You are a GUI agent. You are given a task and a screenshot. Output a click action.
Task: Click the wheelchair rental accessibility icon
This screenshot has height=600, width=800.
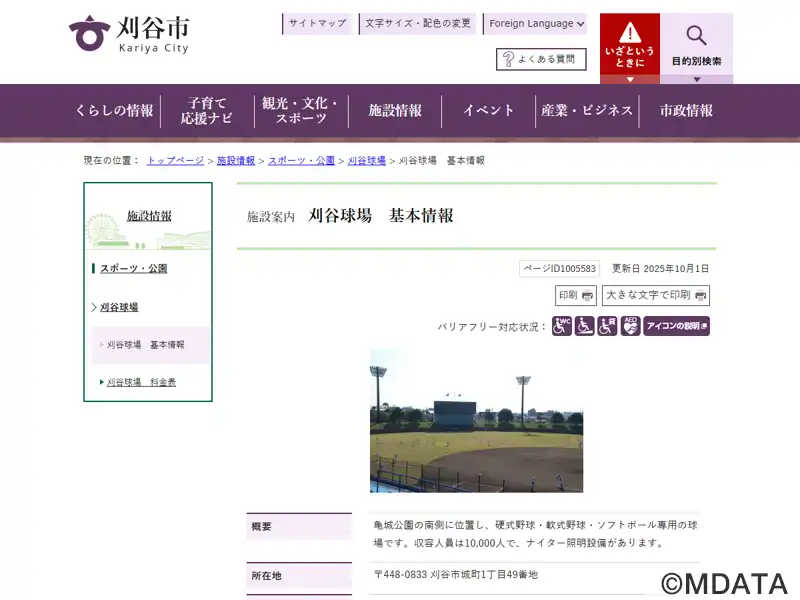point(607,326)
